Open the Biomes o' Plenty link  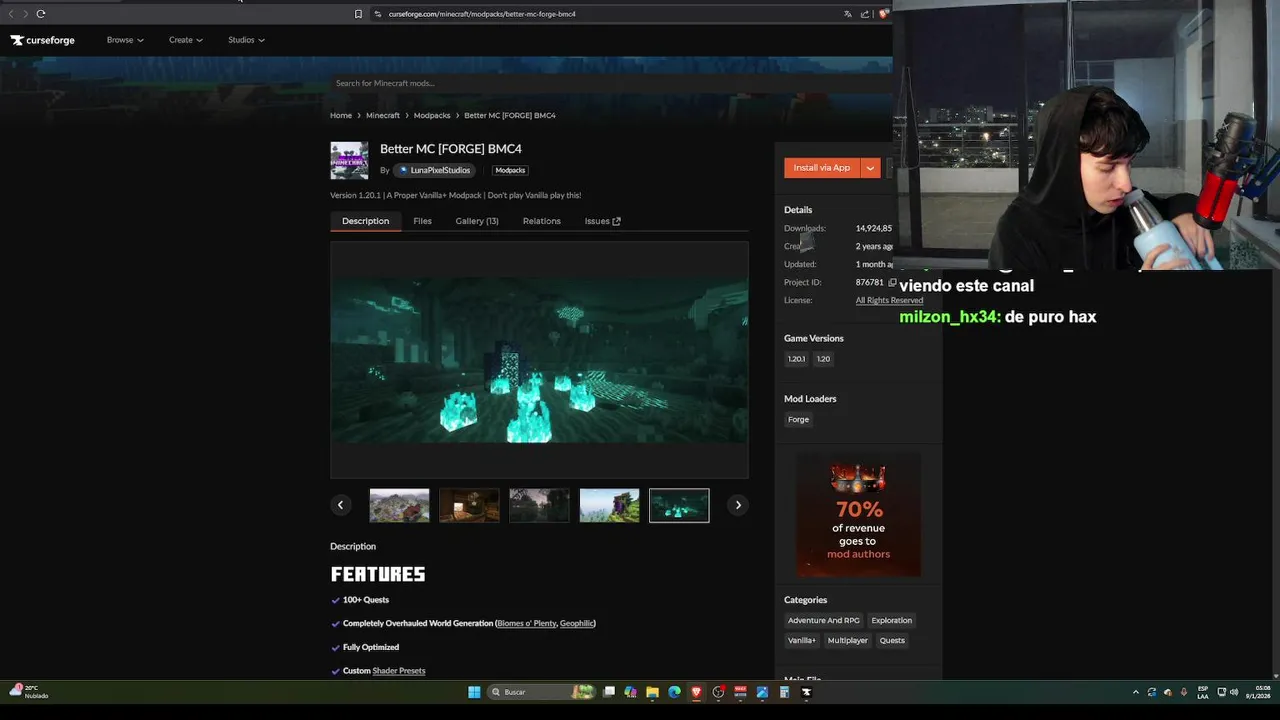[x=526, y=623]
